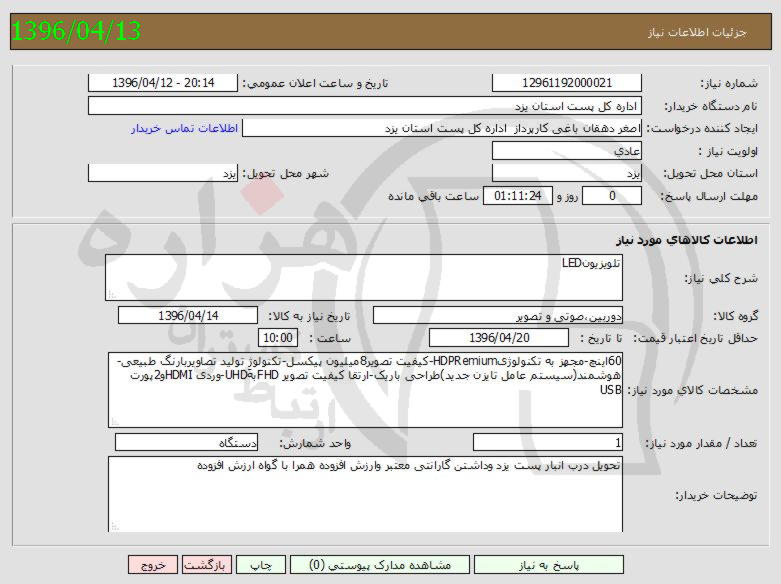Click the label 'ایجاد کننده درخواست:'
Image resolution: width=781 pixels, height=584 pixels.
(702, 129)
